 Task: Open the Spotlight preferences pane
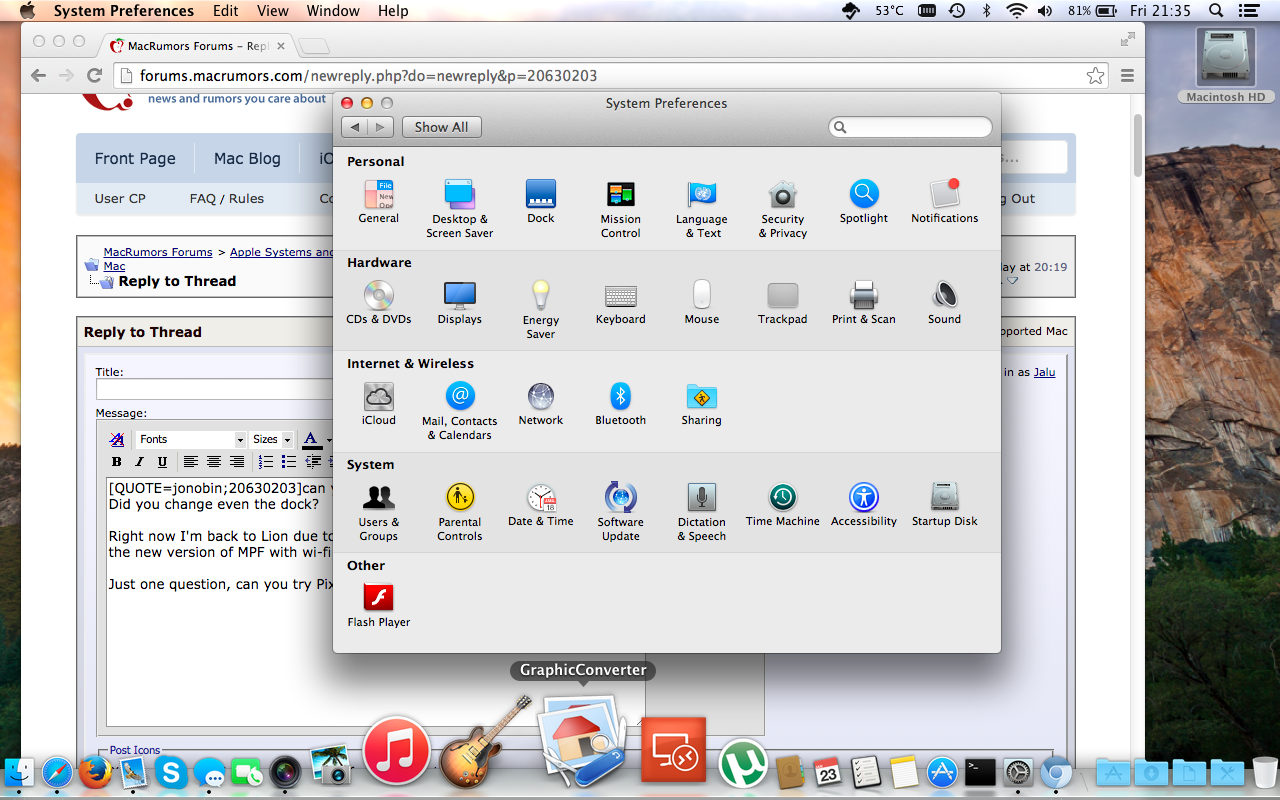point(863,202)
